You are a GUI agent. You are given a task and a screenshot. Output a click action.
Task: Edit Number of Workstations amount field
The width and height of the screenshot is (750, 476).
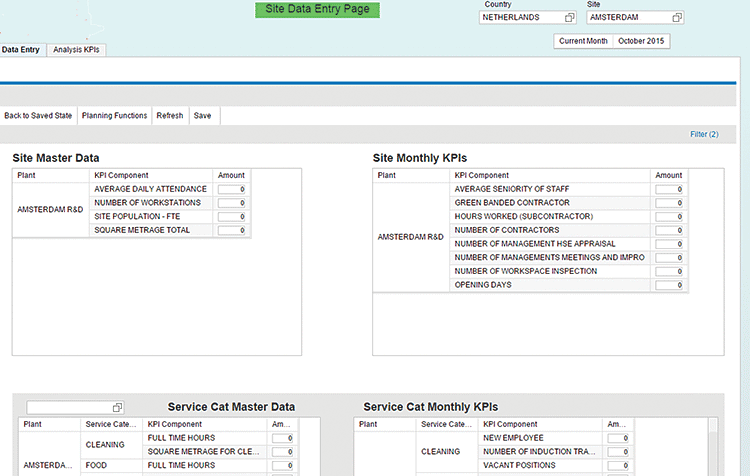232,203
